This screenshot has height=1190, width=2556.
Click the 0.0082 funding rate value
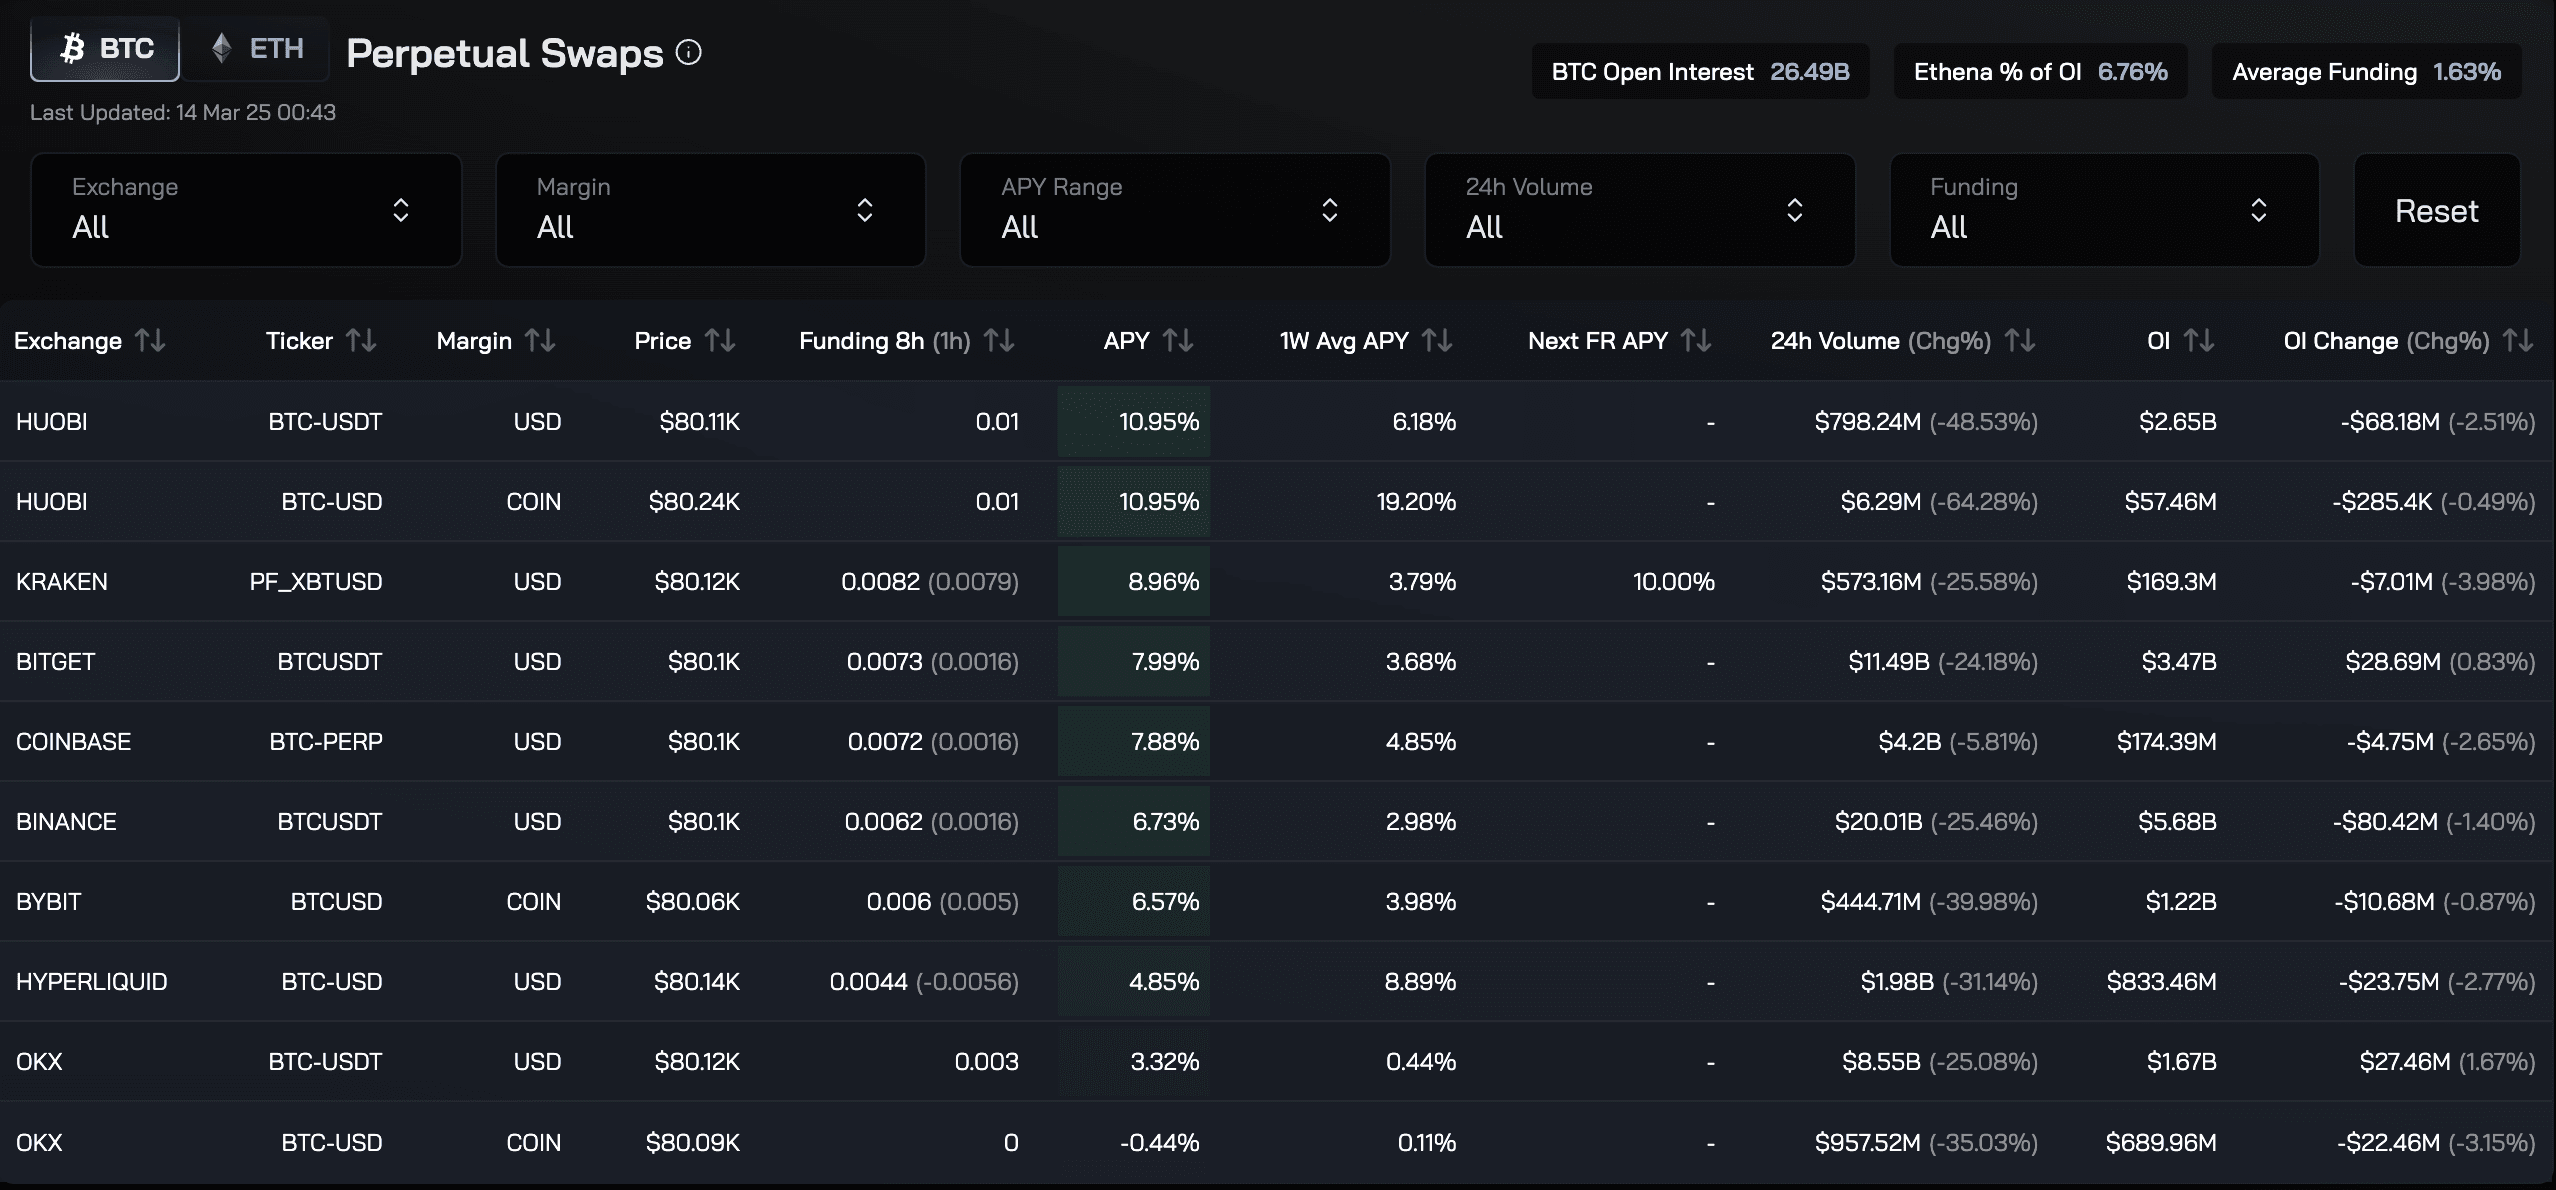pos(880,582)
